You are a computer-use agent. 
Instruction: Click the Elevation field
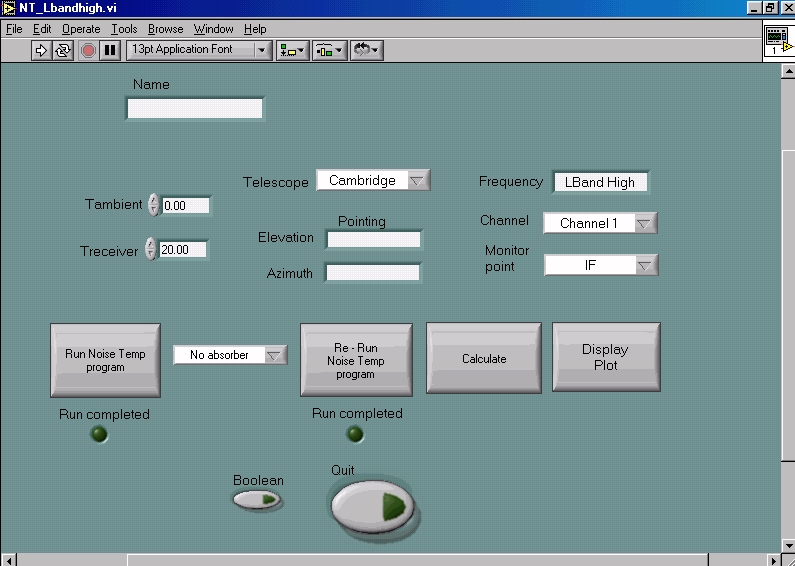point(374,239)
